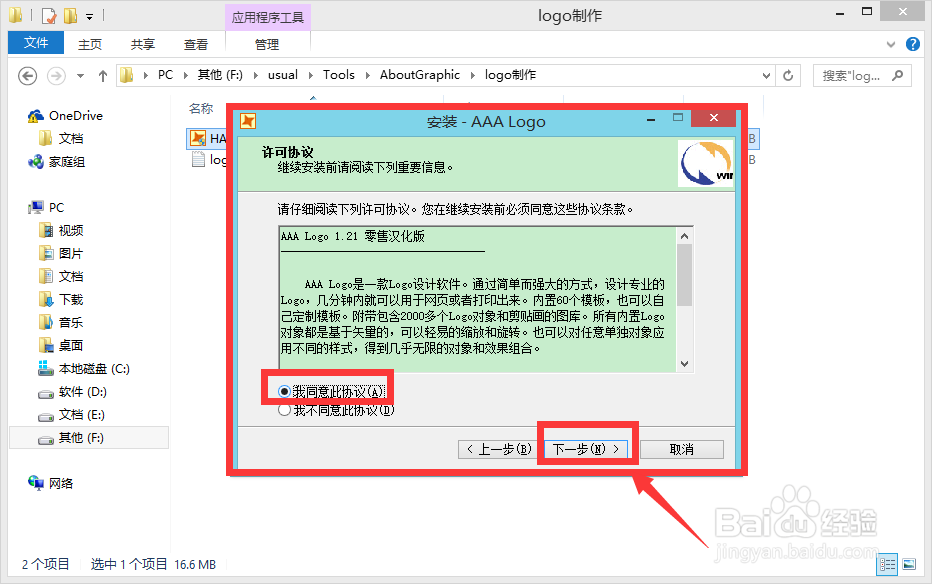Select PC in the navigation pane
The height and width of the screenshot is (584, 932).
click(x=46, y=207)
